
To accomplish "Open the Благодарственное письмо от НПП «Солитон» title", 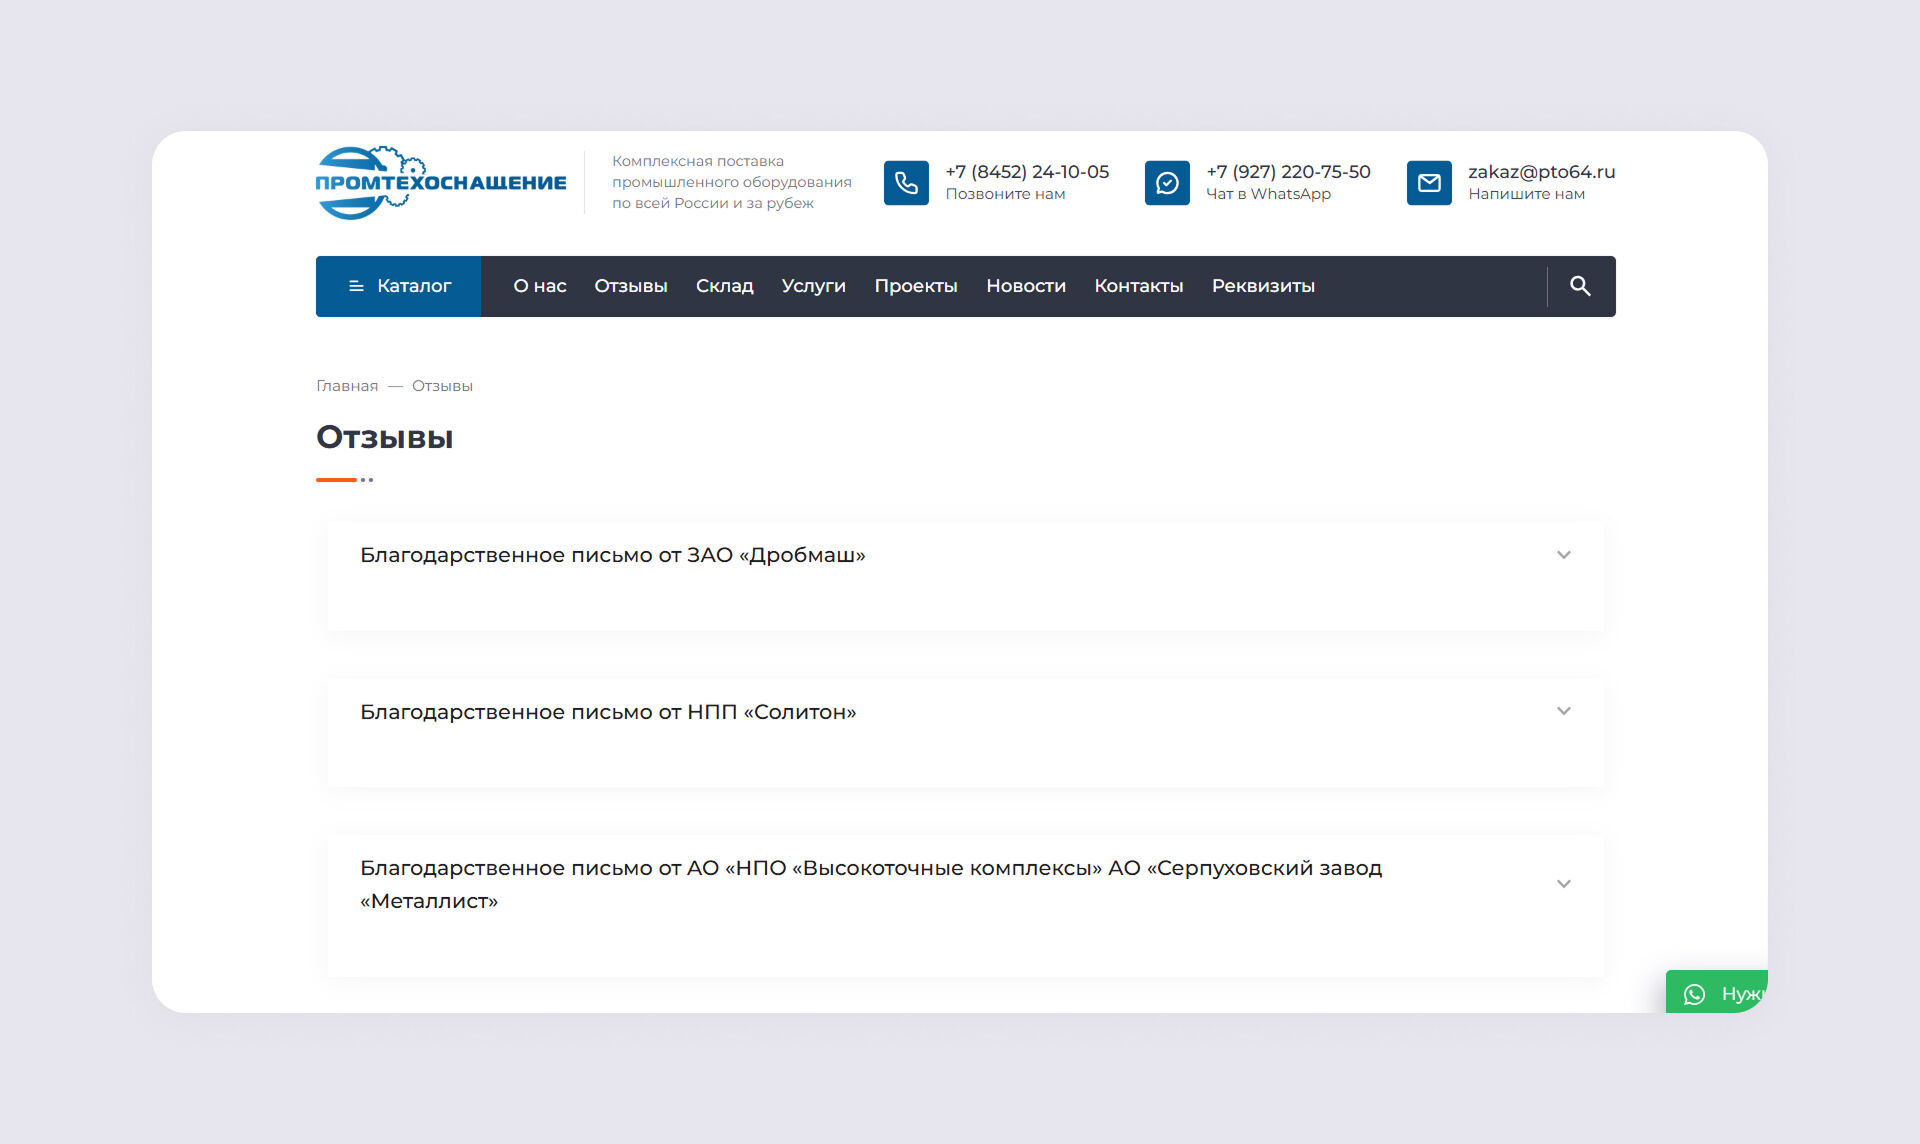I will (608, 712).
